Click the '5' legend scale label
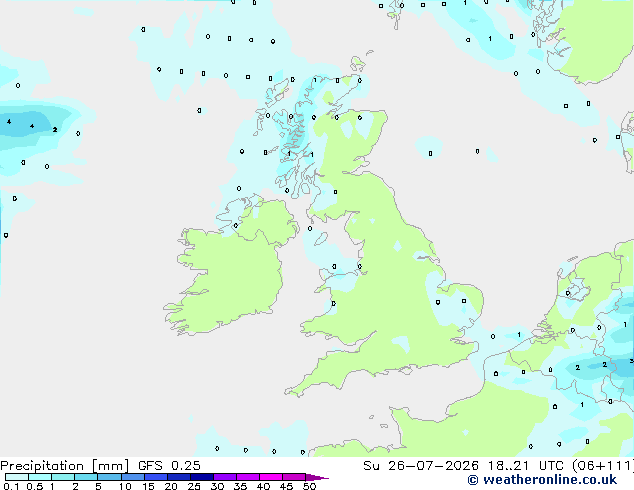The height and width of the screenshot is (490, 634). pyautogui.click(x=98, y=486)
